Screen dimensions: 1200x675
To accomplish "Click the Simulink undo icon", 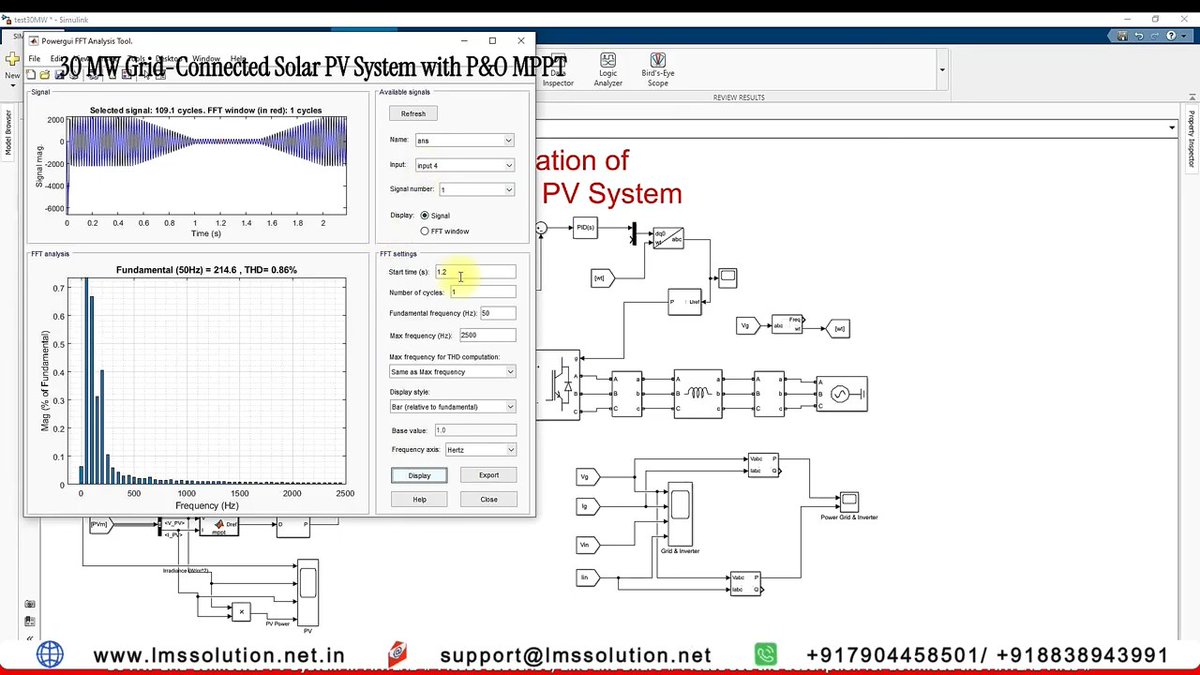I will pos(1137,35).
